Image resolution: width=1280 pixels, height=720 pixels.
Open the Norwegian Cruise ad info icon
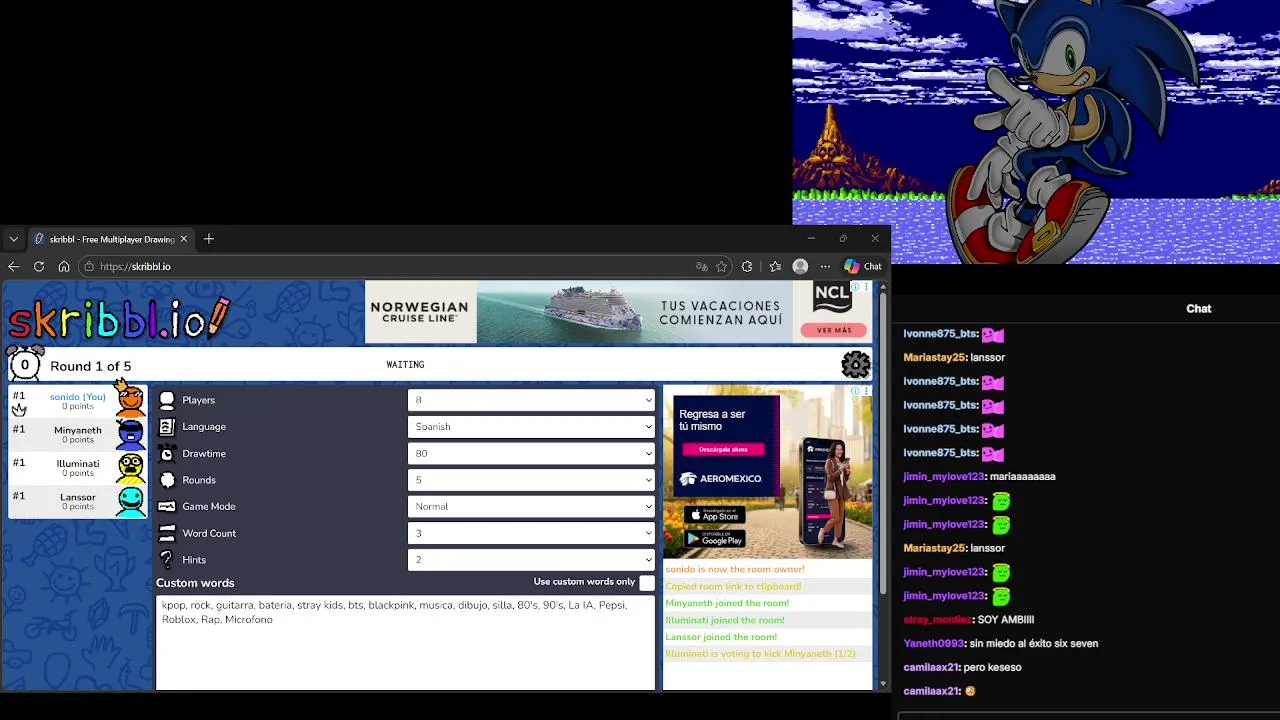click(x=855, y=287)
